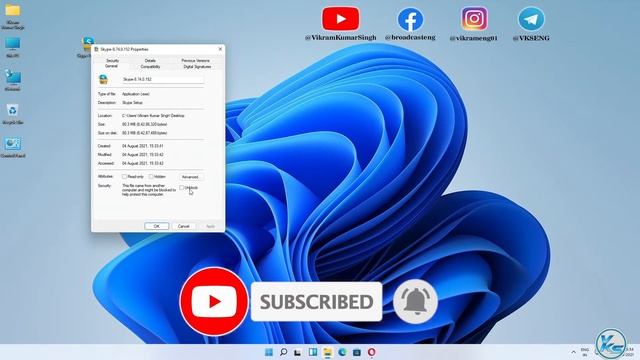
Task: Click the Properties dialog title bar text
Action: [x=124, y=49]
